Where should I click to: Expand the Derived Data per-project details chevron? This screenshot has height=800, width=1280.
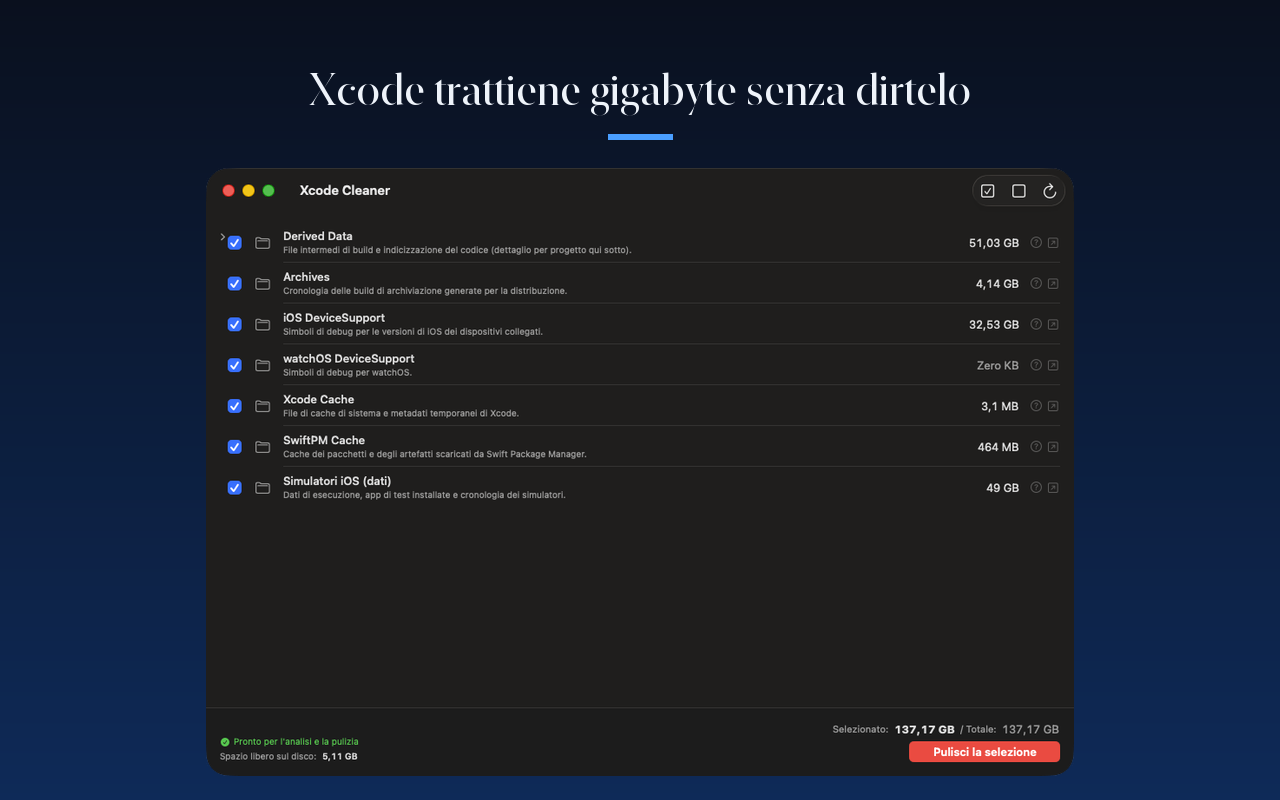(222, 237)
